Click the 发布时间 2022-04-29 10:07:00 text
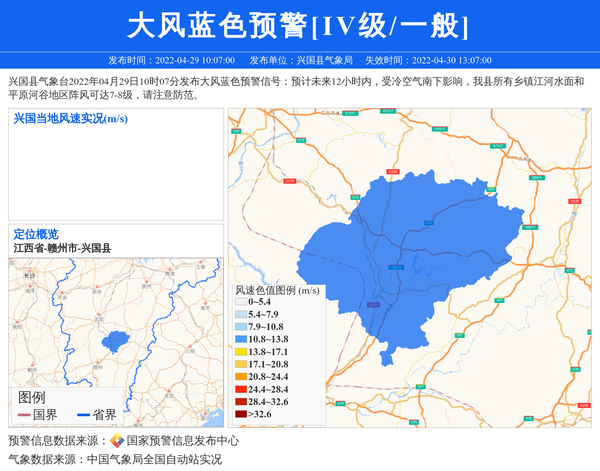600x471 pixels. (171, 61)
